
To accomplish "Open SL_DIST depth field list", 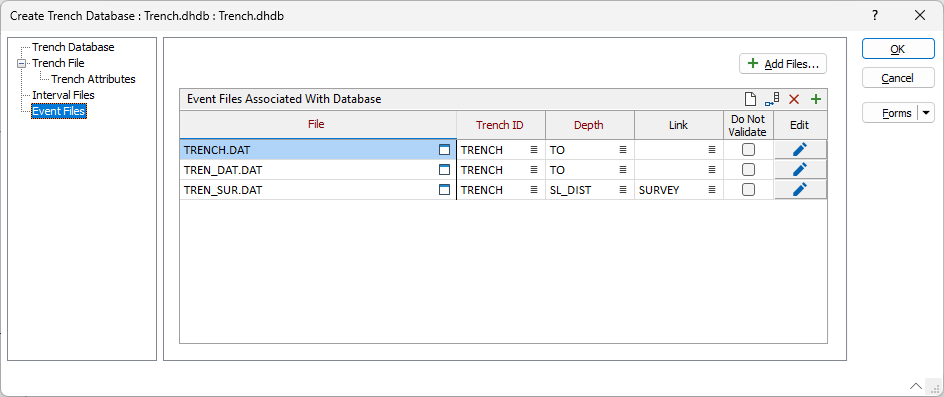I will 623,190.
